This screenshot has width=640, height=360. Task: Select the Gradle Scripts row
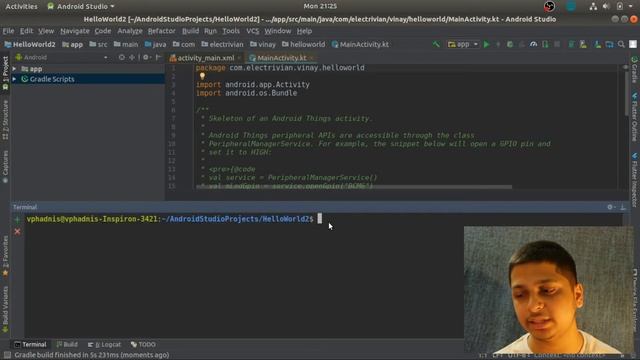pos(88,79)
